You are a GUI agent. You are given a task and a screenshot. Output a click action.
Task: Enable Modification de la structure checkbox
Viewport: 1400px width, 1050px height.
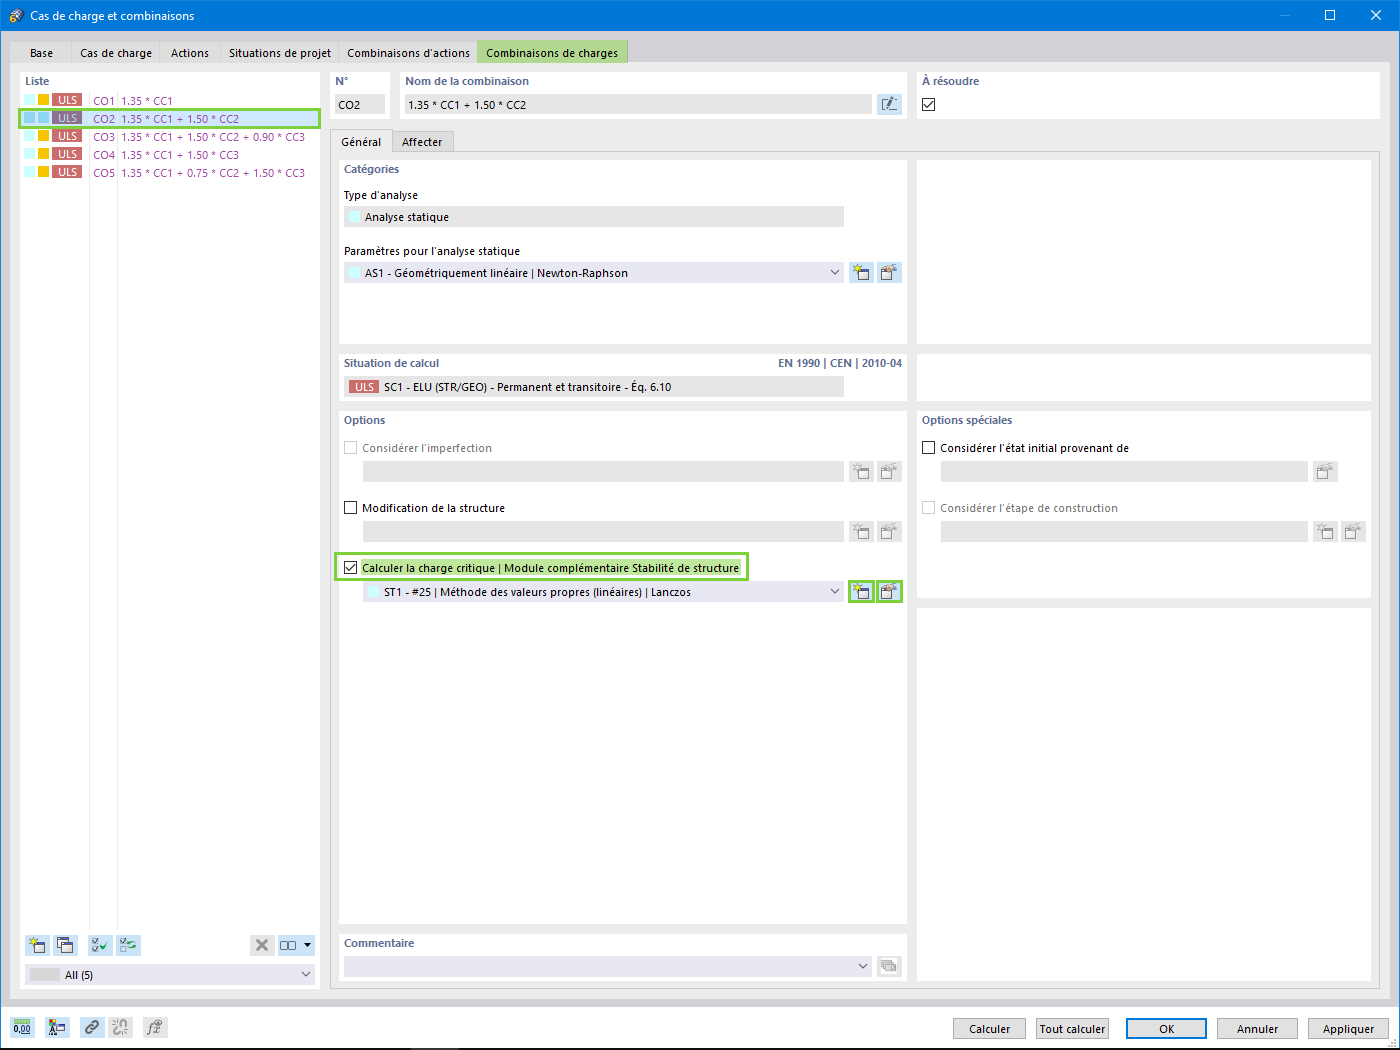(x=351, y=508)
